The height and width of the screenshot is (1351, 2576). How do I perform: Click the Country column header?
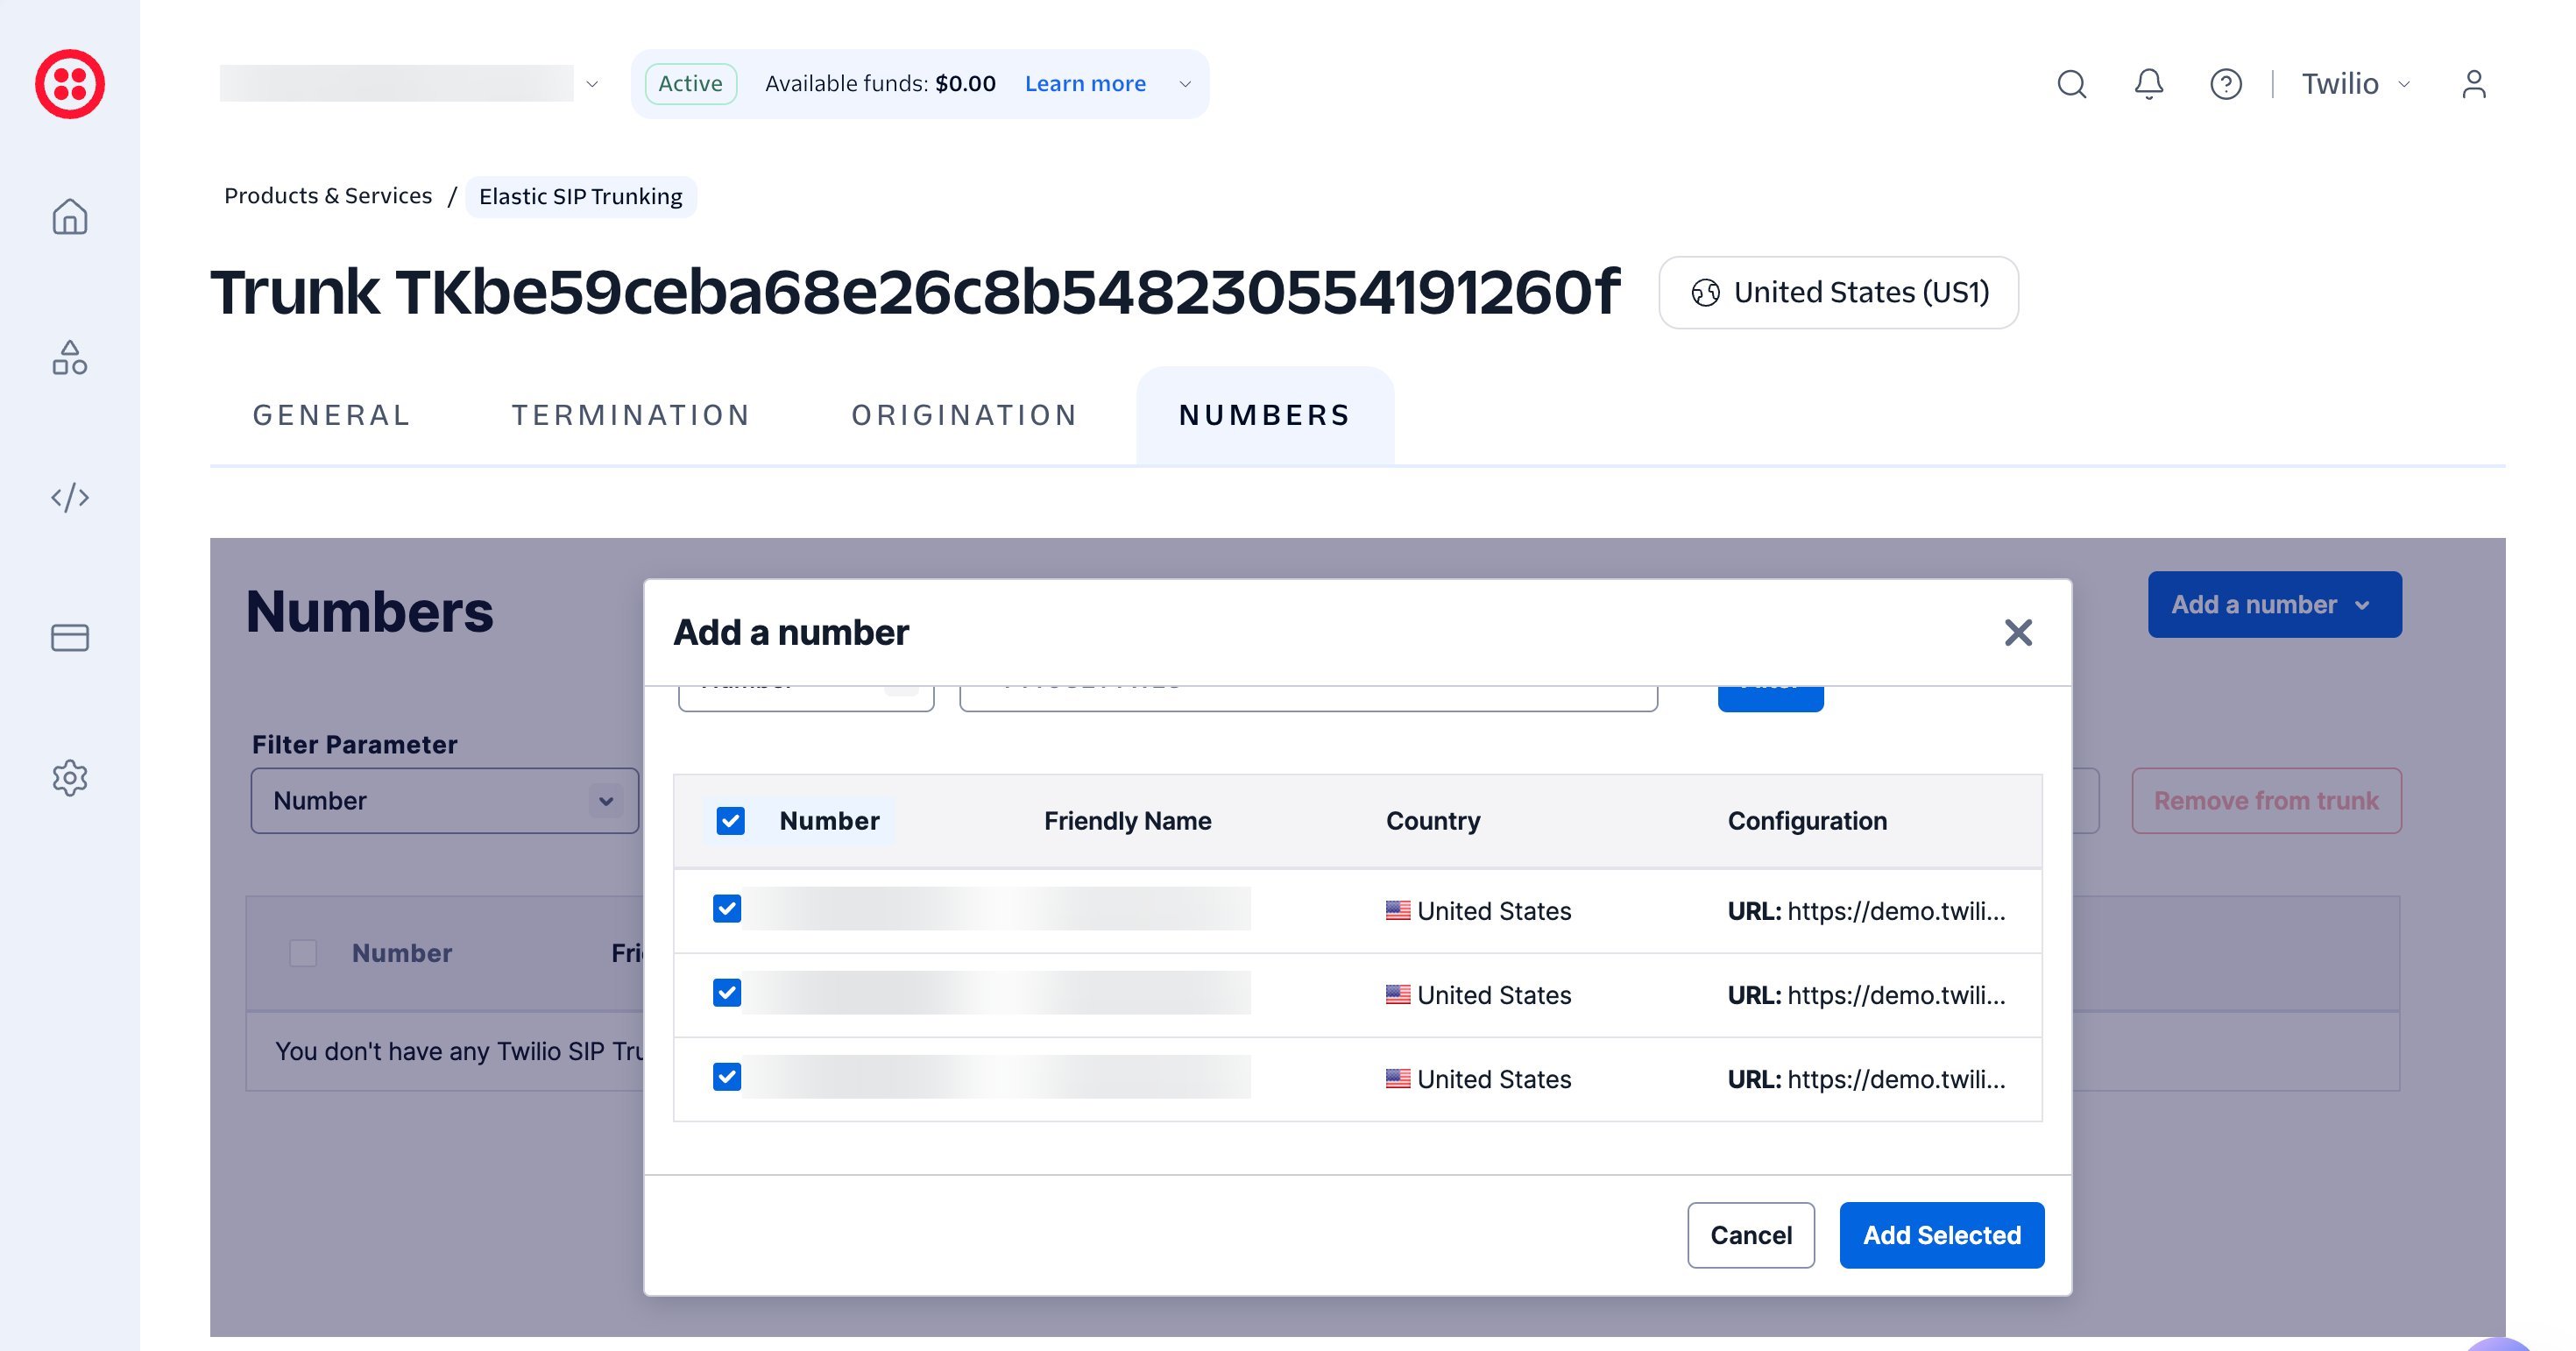pos(1433,821)
